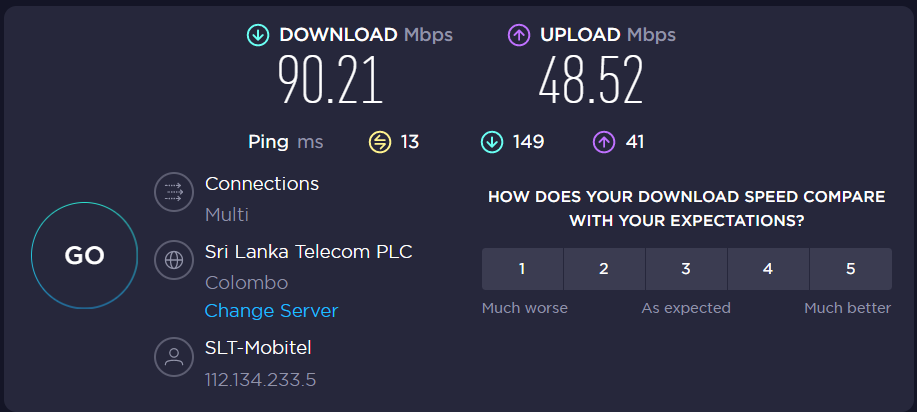Image resolution: width=917 pixels, height=412 pixels.
Task: Toggle the Multi connections setting
Action: [x=227, y=215]
